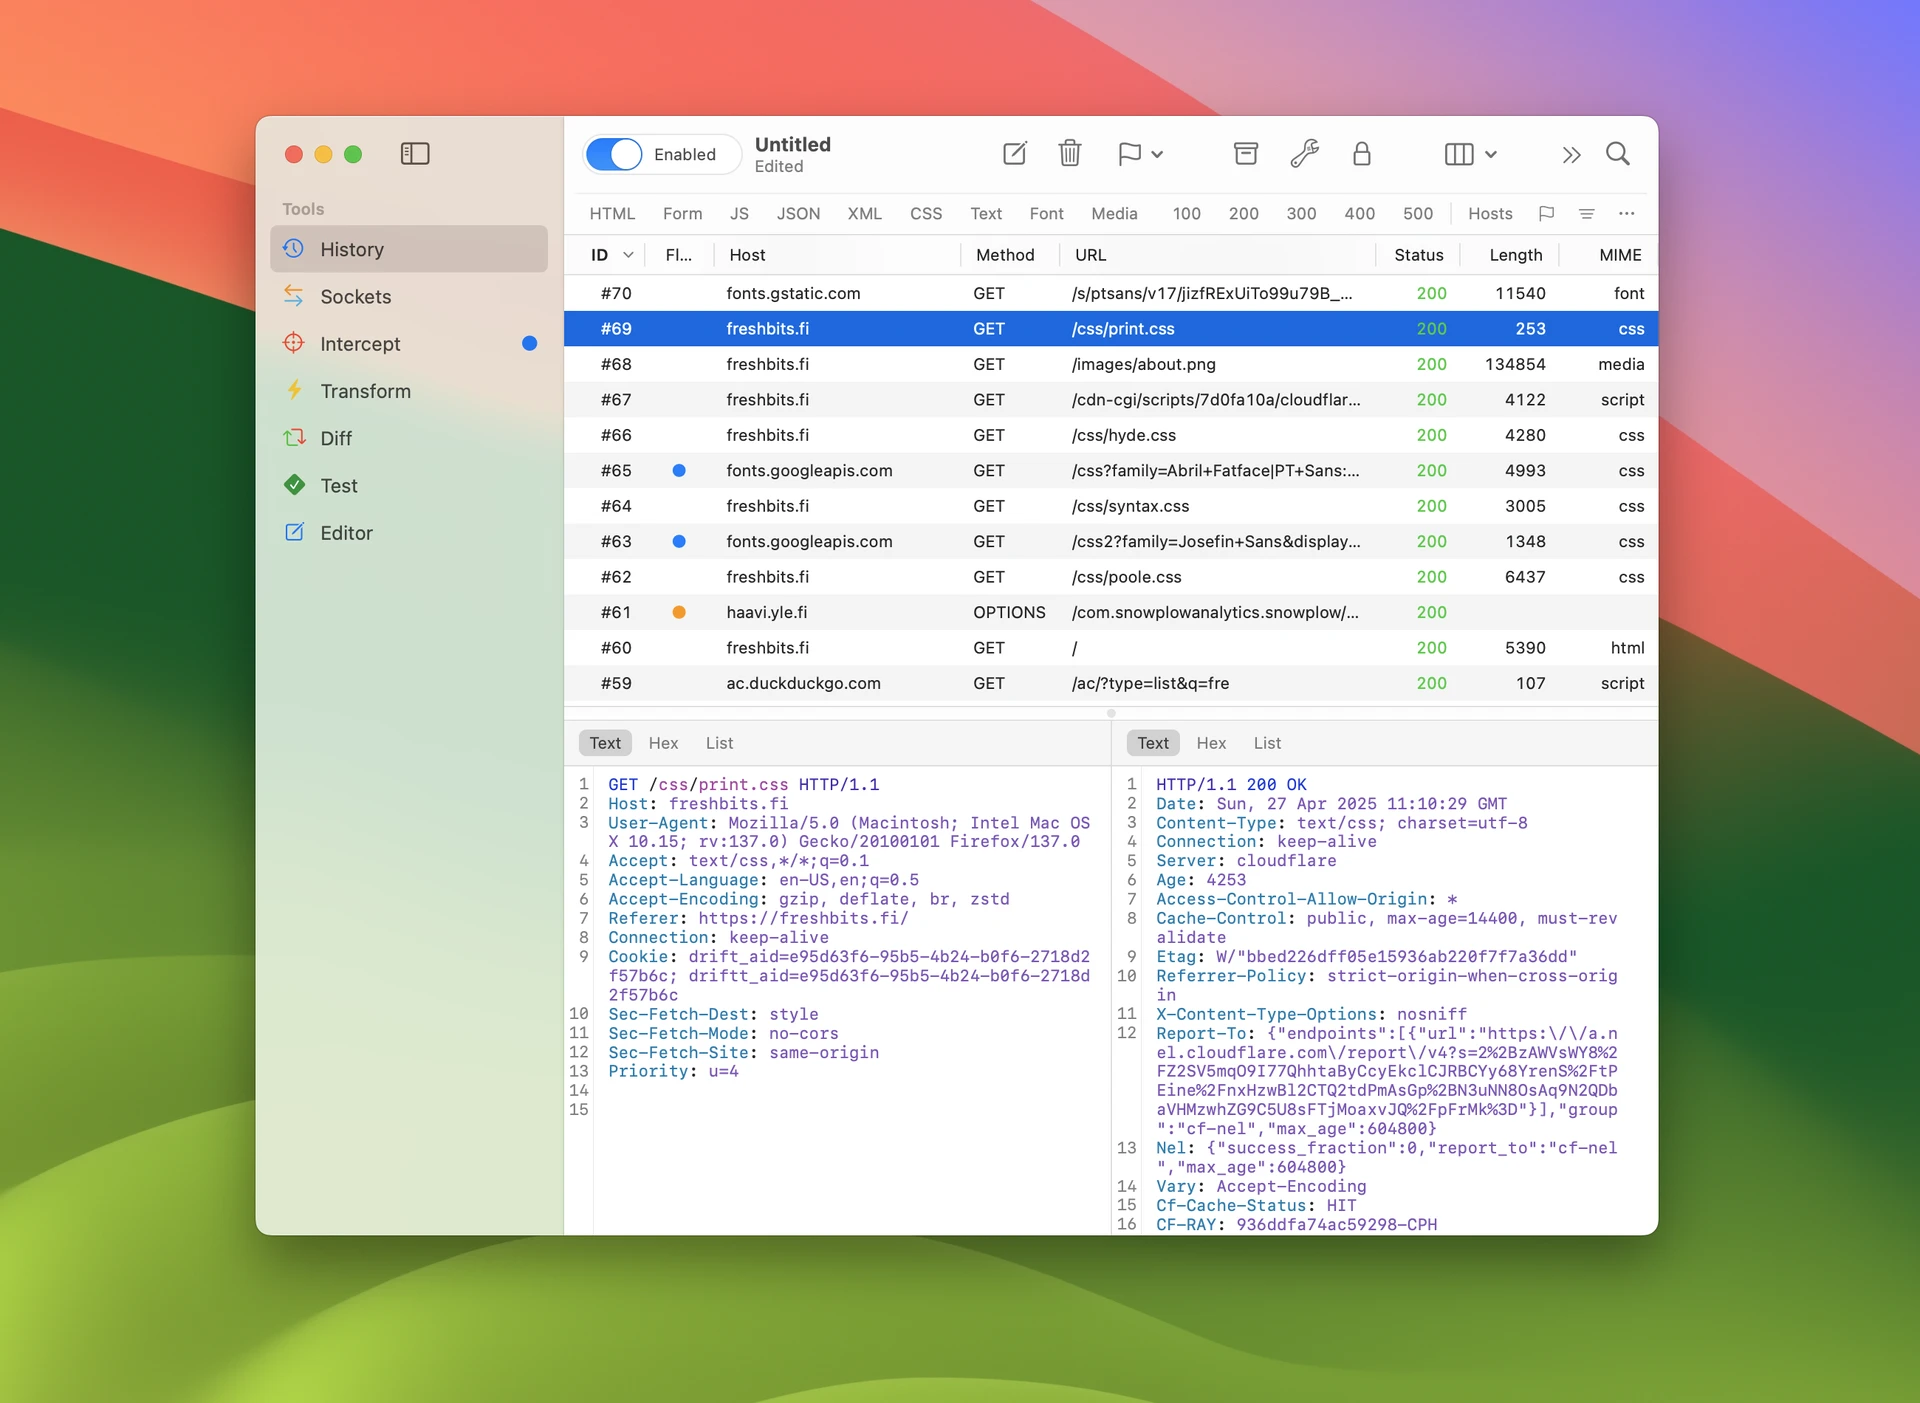Click the padlock SSL icon
1920x1403 pixels.
tap(1361, 154)
